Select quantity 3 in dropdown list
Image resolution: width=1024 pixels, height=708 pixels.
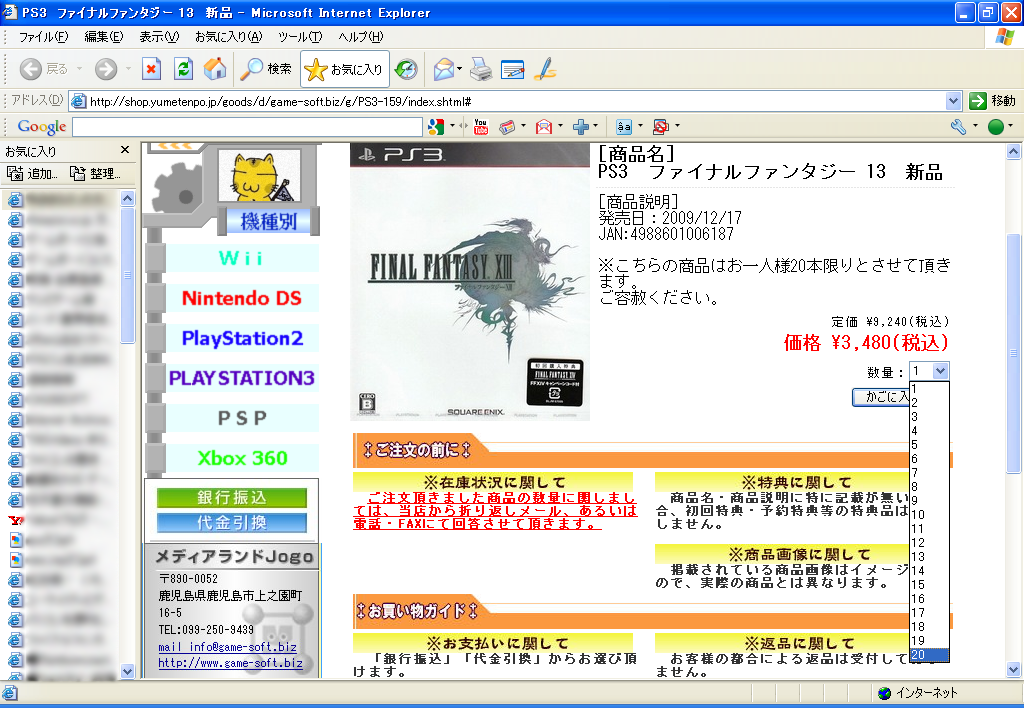(x=929, y=417)
